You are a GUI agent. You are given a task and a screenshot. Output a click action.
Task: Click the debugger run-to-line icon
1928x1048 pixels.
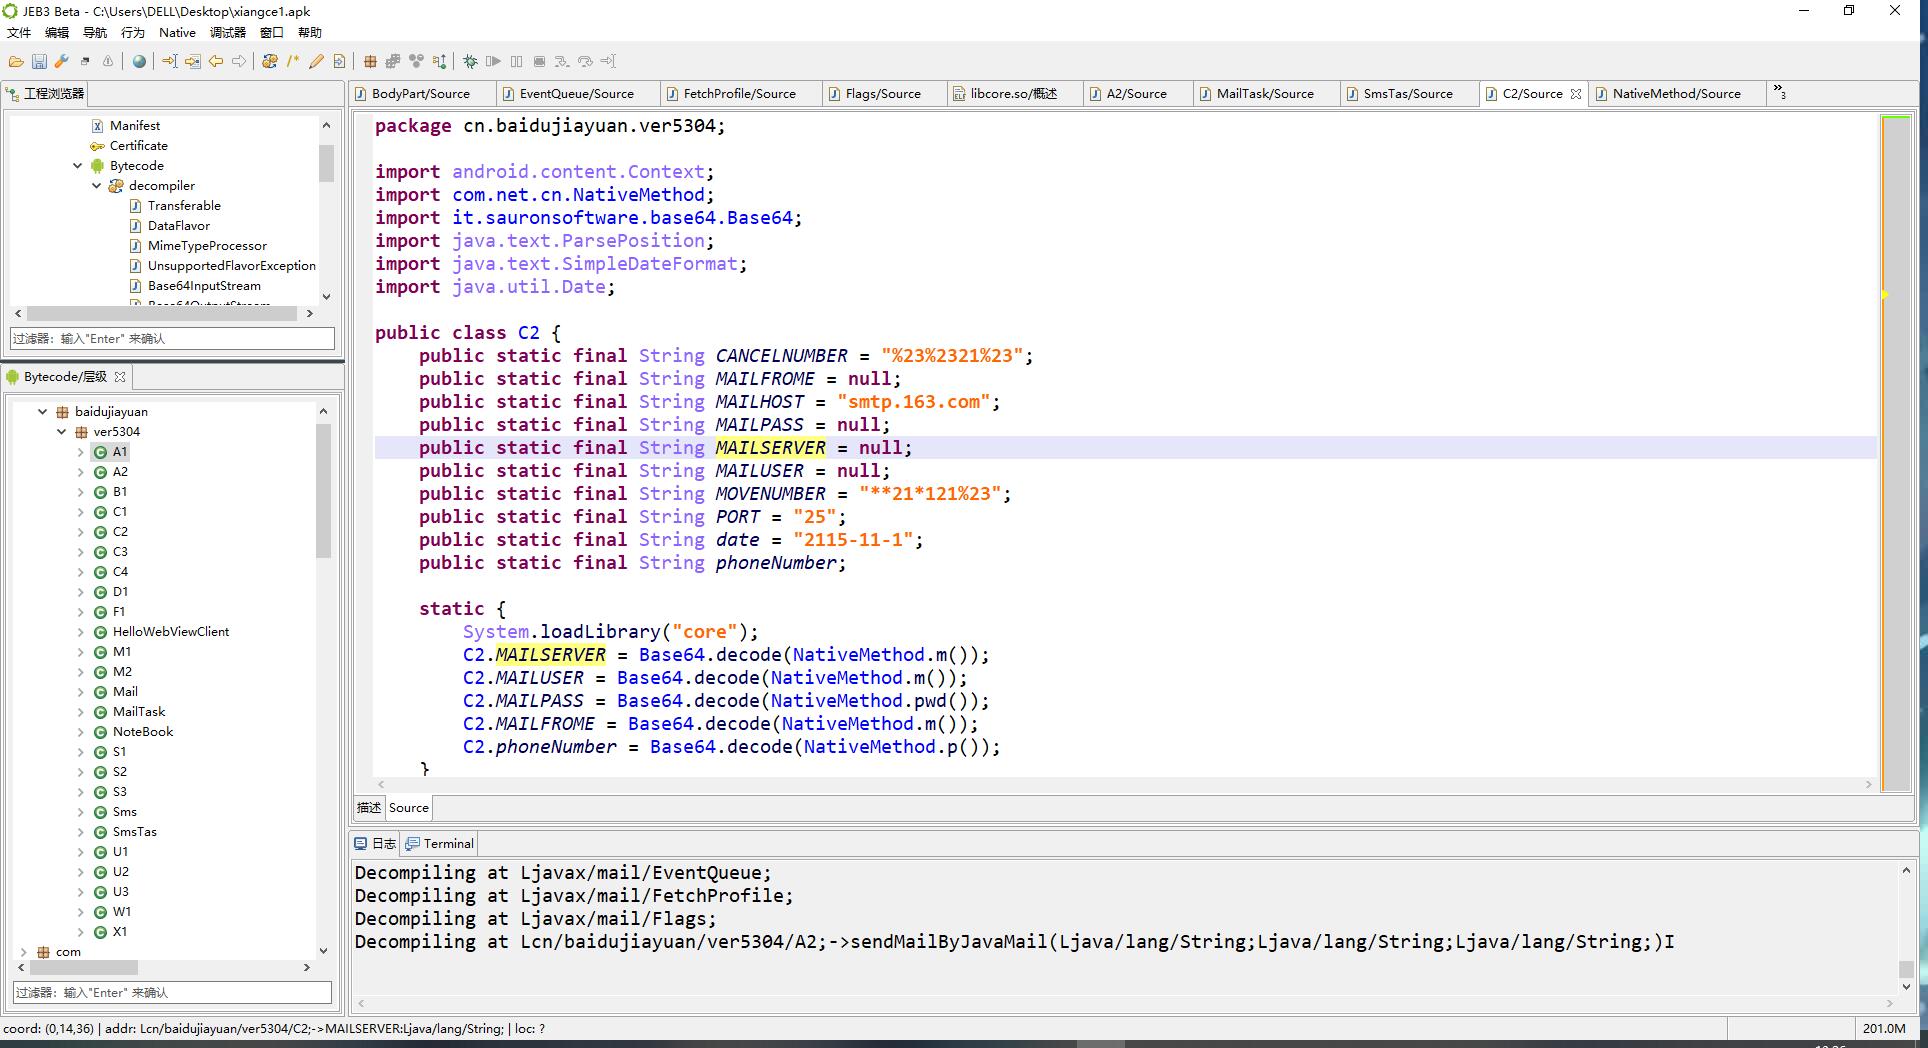608,62
